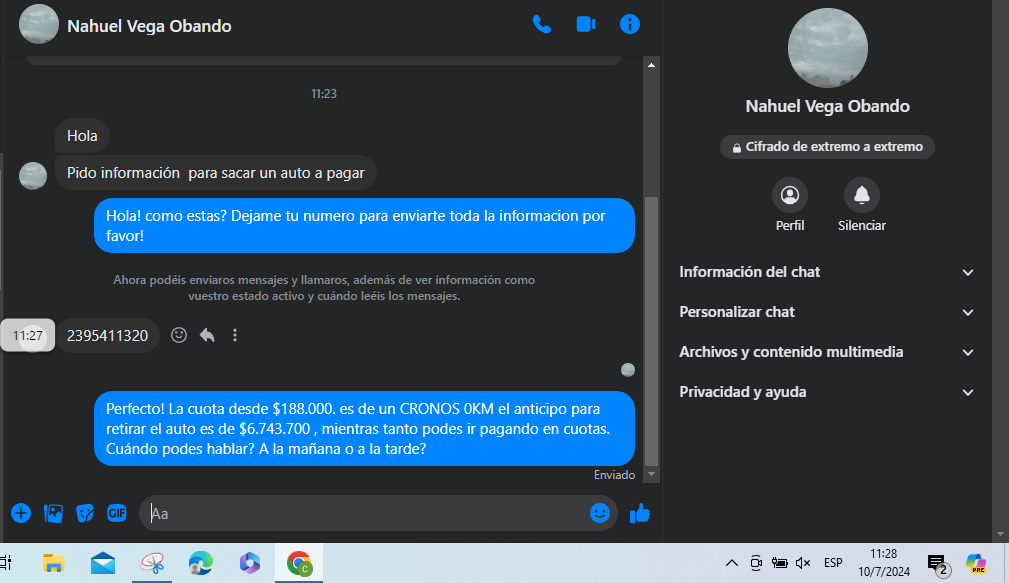Expand Privacidad y ayuda section
1009x583 pixels.
826,392
